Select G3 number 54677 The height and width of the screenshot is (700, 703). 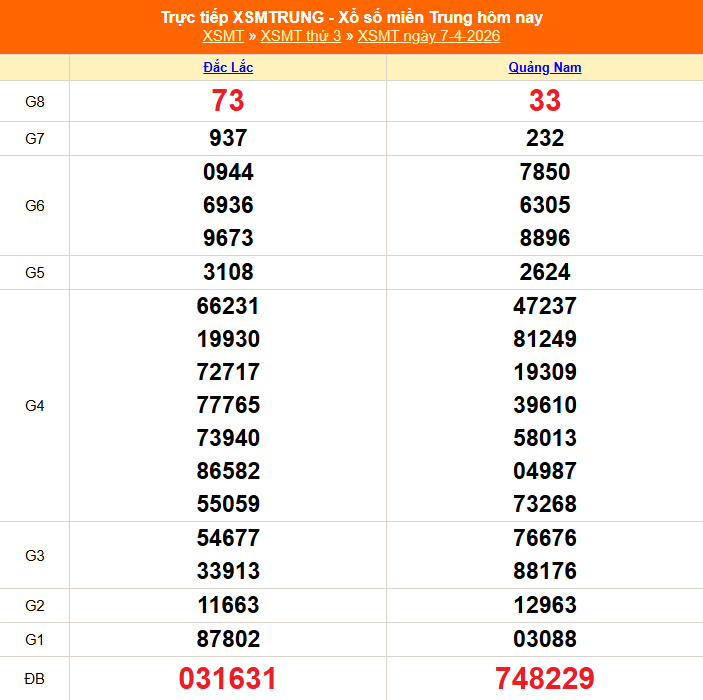tap(228, 538)
